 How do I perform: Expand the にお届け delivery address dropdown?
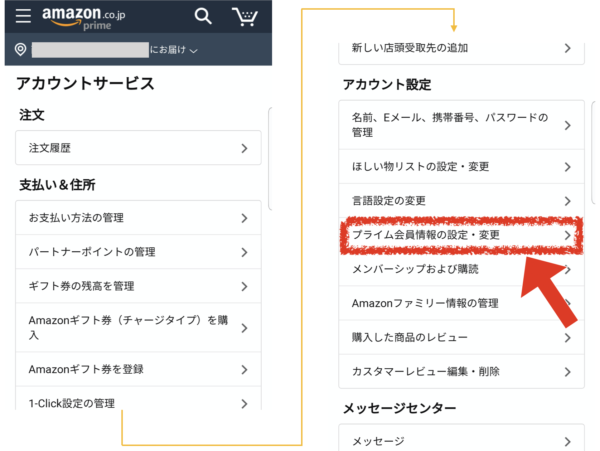[174, 50]
